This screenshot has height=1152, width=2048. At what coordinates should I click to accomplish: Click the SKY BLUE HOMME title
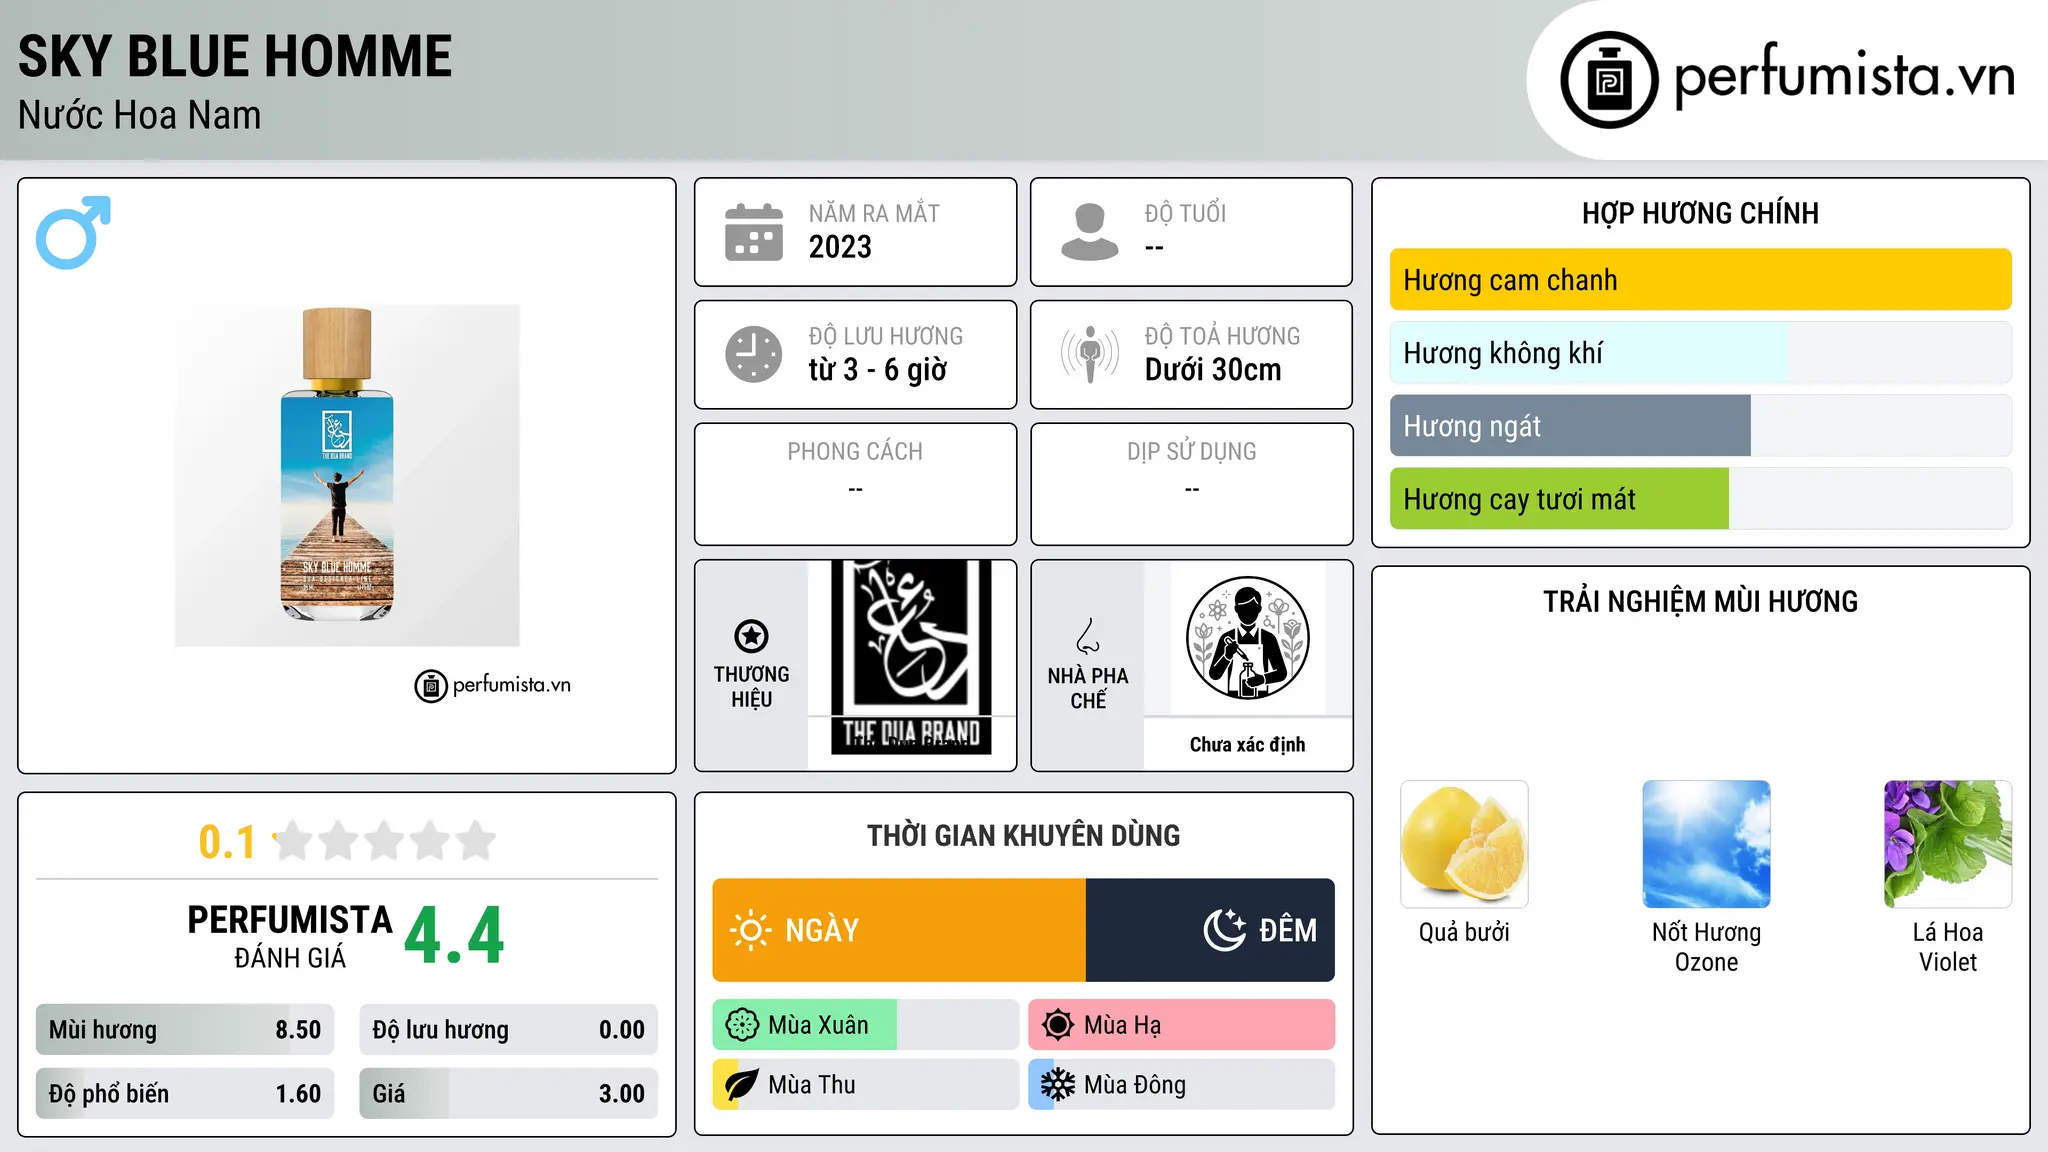click(x=235, y=57)
